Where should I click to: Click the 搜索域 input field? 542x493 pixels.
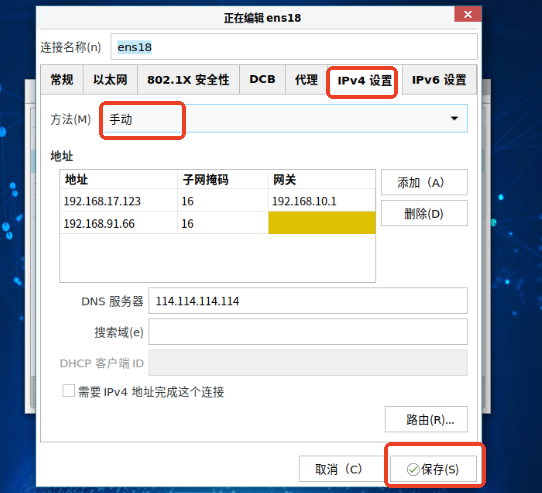pos(308,332)
